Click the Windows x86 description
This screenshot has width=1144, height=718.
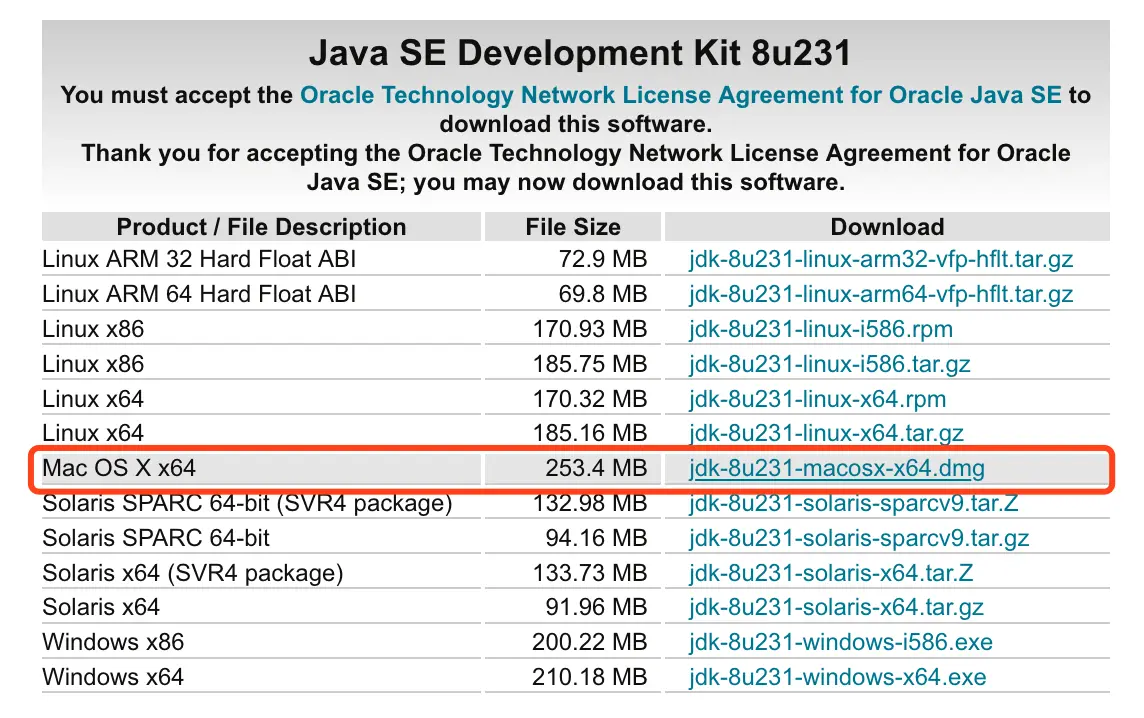[x=113, y=642]
